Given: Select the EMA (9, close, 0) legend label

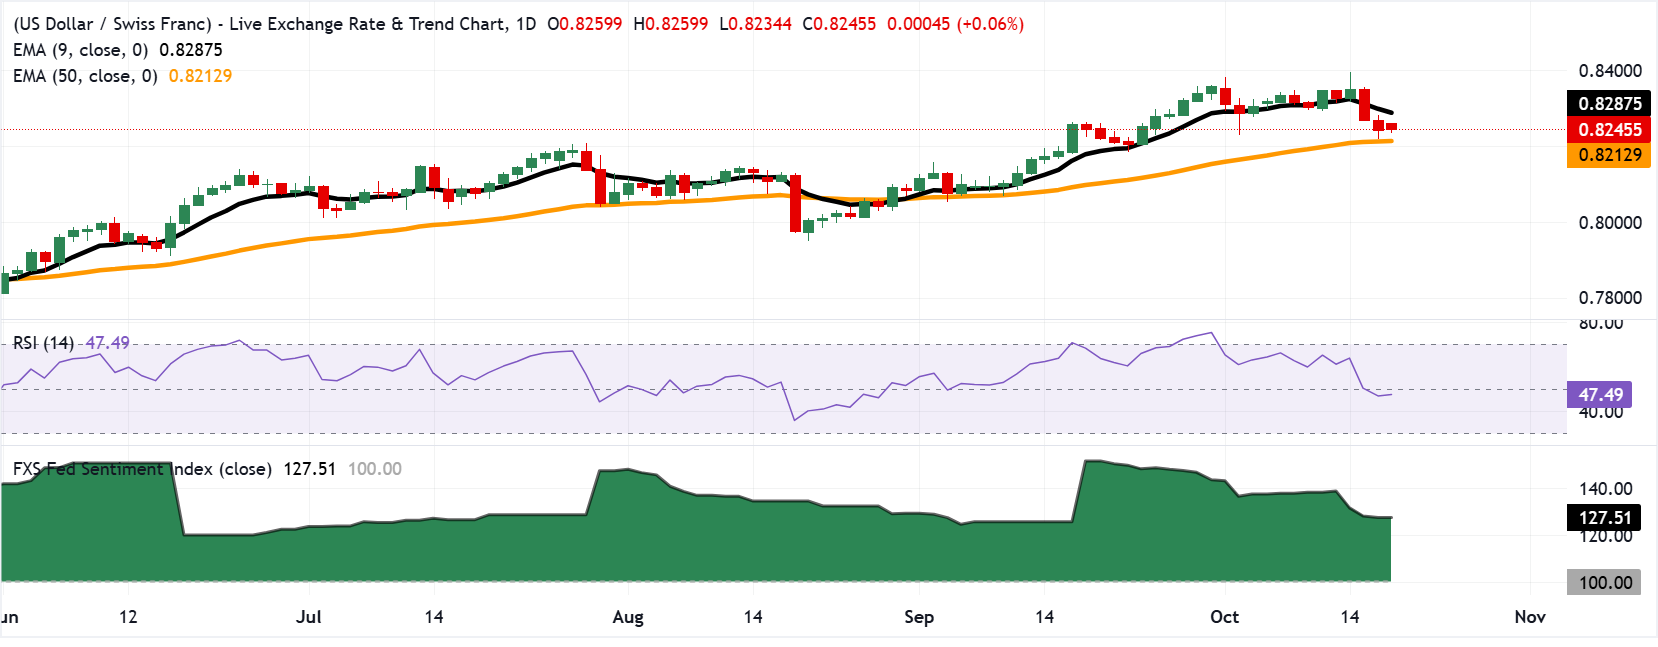Looking at the screenshot, I should tap(81, 50).
